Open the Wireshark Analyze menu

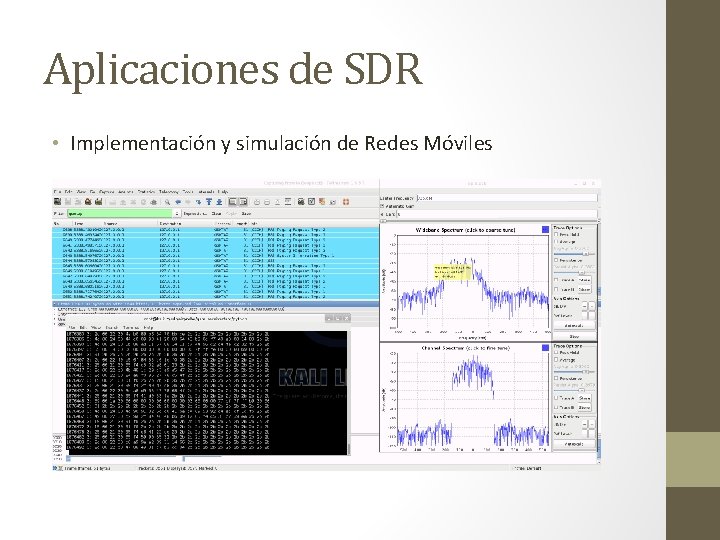125,192
